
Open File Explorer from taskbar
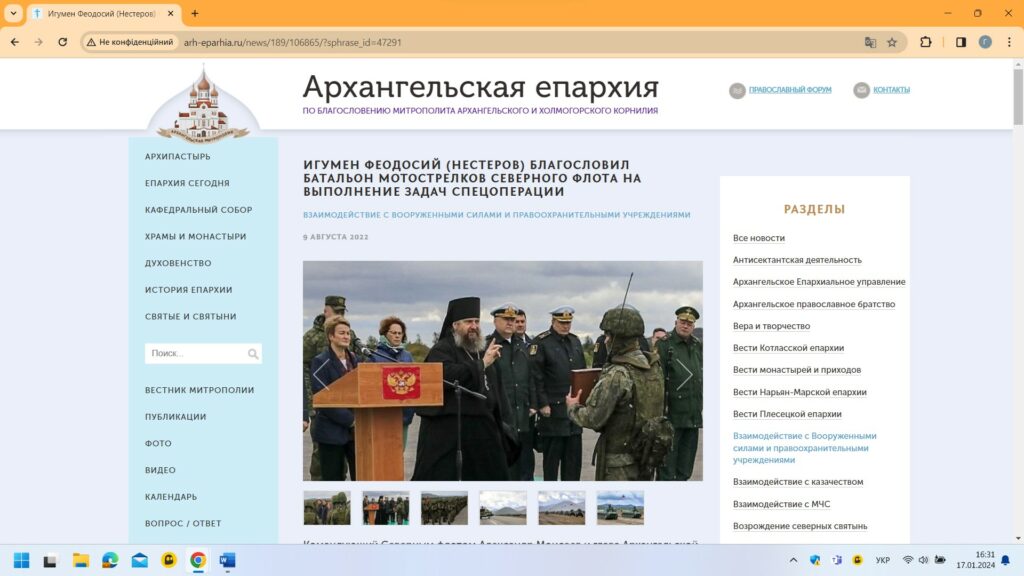point(80,560)
